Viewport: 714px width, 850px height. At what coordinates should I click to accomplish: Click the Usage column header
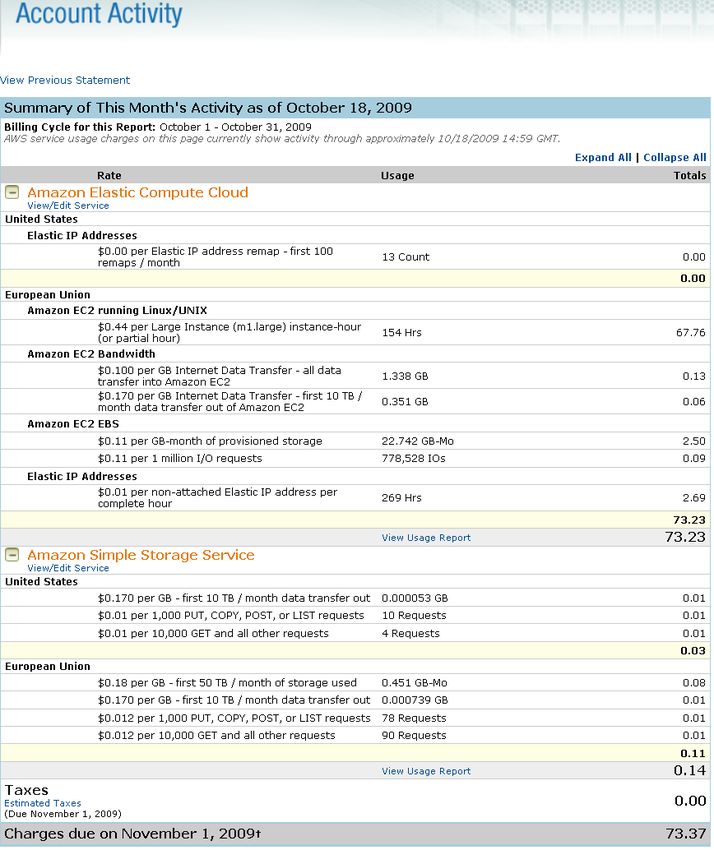pyautogui.click(x=397, y=175)
